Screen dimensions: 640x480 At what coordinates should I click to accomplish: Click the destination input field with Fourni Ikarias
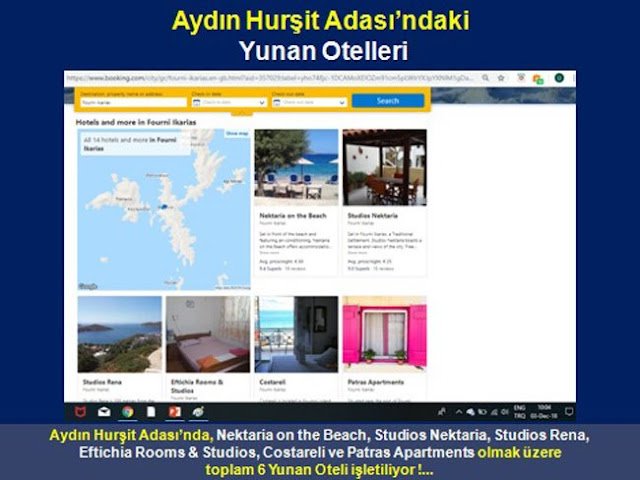[x=132, y=102]
